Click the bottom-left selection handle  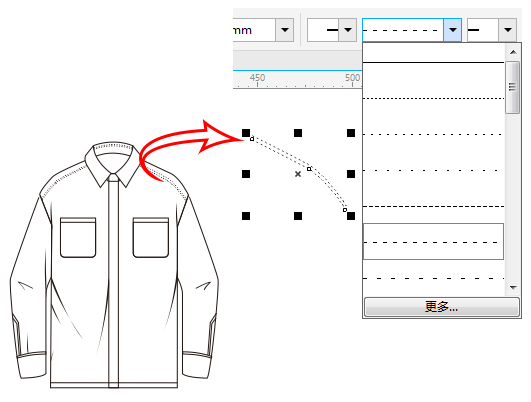point(246,216)
